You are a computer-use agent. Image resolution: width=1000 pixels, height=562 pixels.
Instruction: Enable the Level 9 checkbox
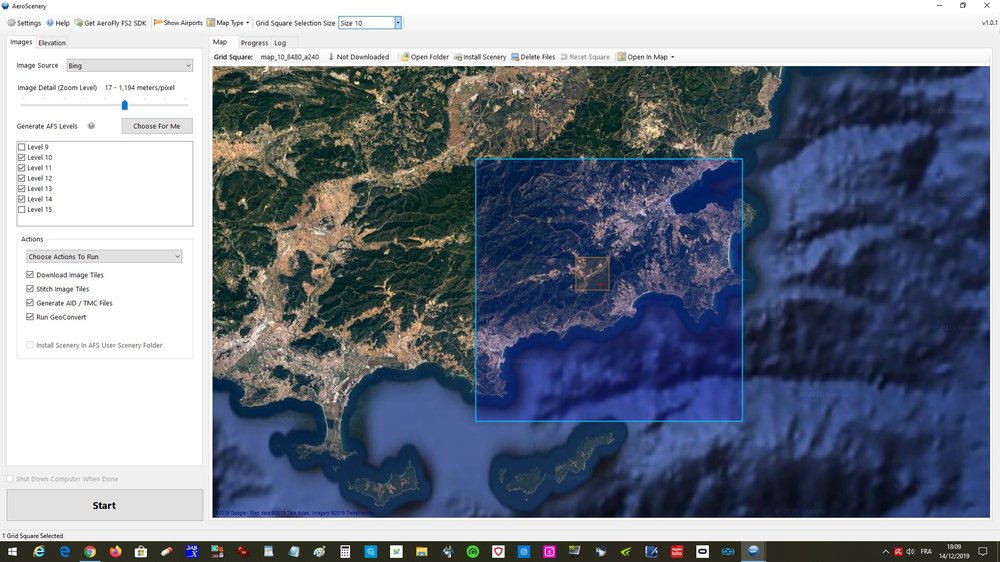tap(22, 147)
